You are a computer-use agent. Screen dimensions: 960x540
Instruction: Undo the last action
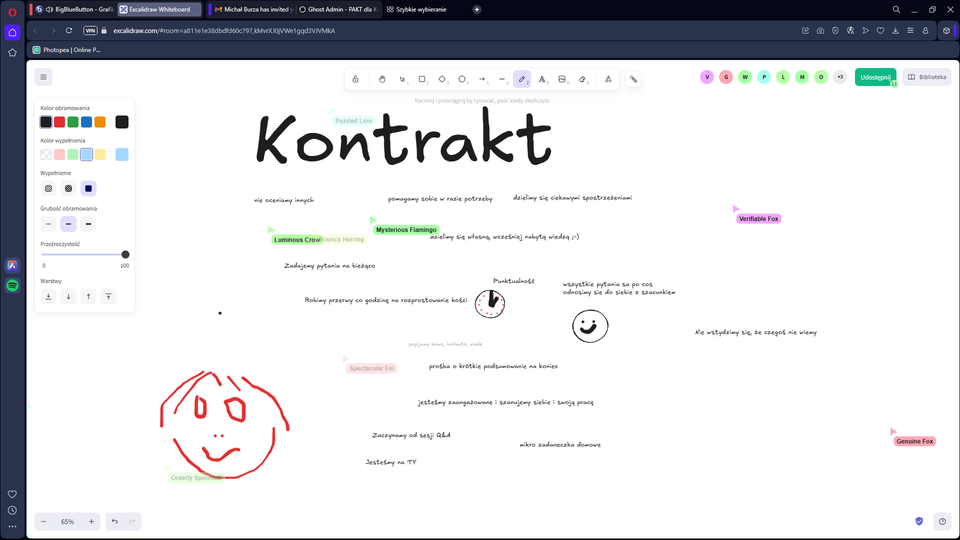pyautogui.click(x=114, y=522)
